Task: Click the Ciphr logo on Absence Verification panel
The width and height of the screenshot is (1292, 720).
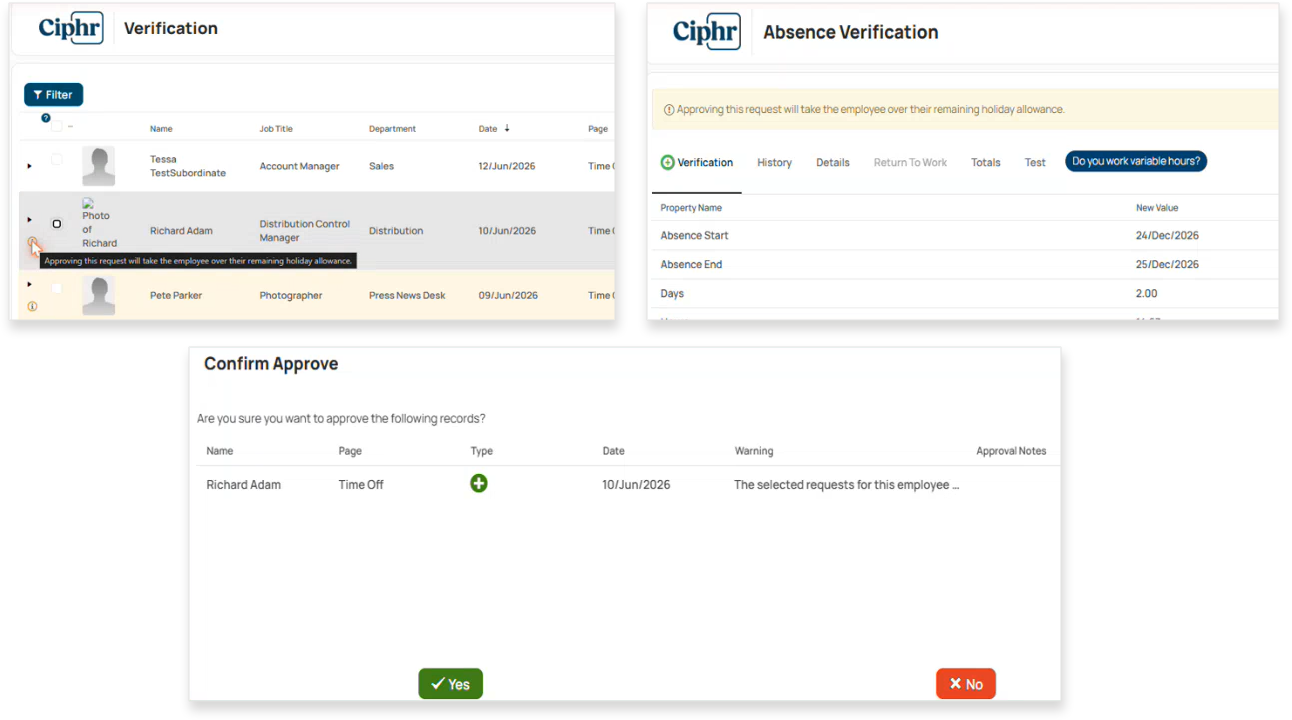Action: (707, 32)
